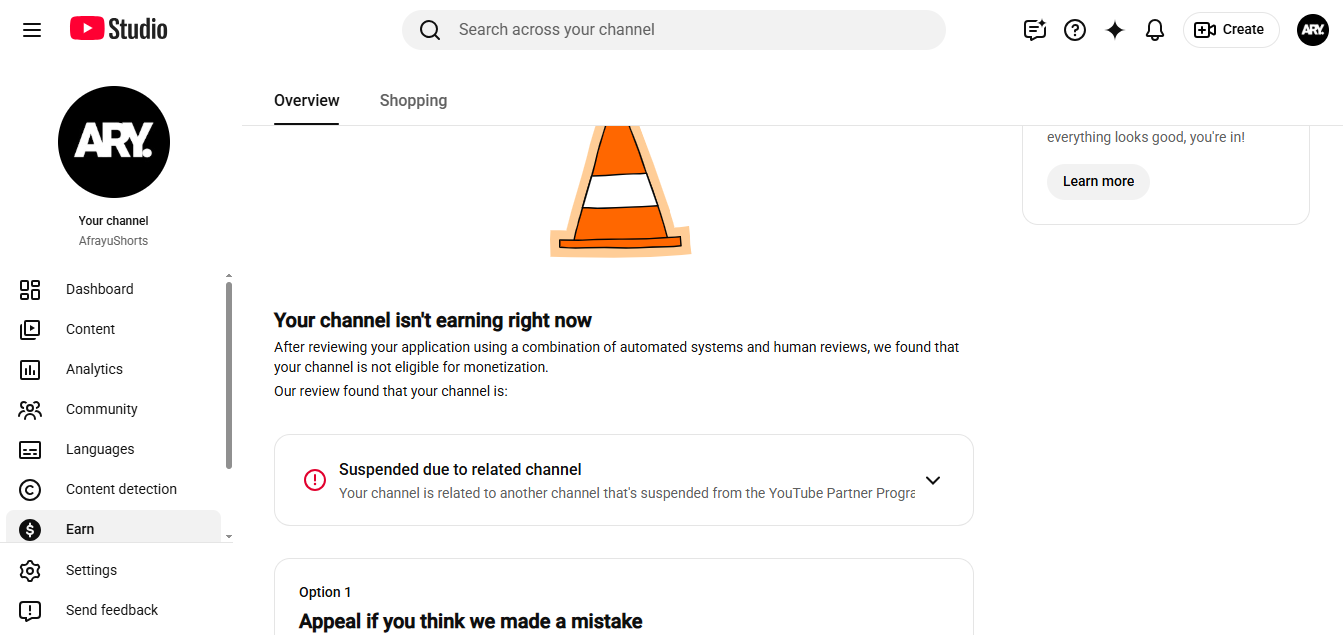Select the Content detection copyright icon
The height and width of the screenshot is (635, 1343).
point(30,490)
